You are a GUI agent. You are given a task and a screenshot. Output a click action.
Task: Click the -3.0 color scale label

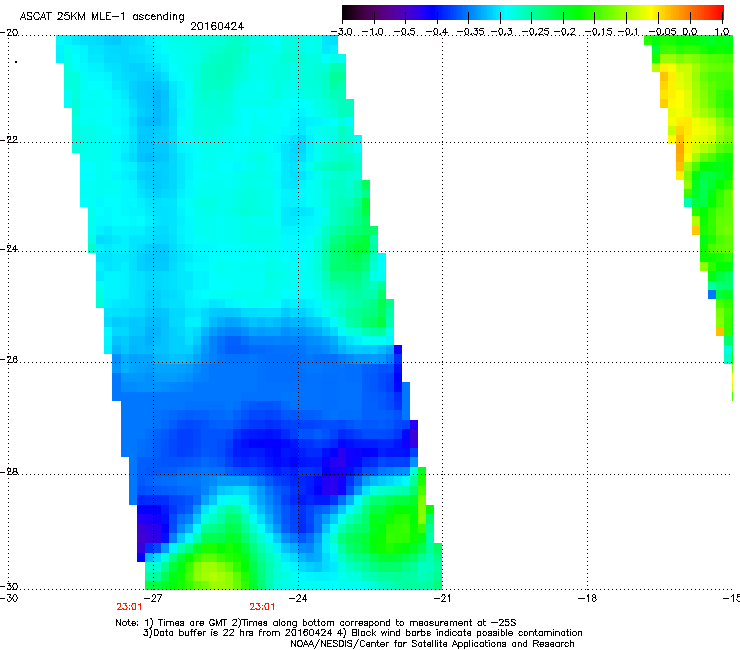tap(342, 32)
